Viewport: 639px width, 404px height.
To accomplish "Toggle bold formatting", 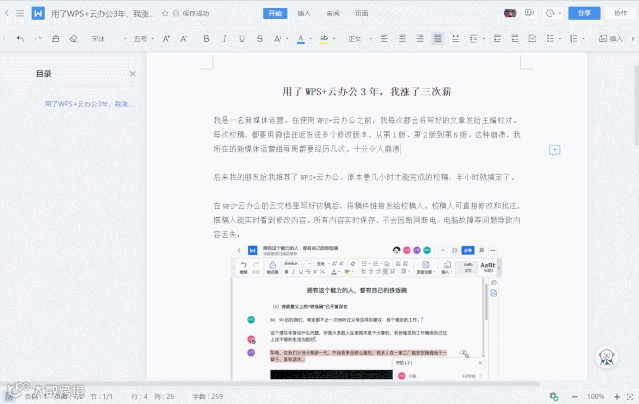I will (206, 39).
